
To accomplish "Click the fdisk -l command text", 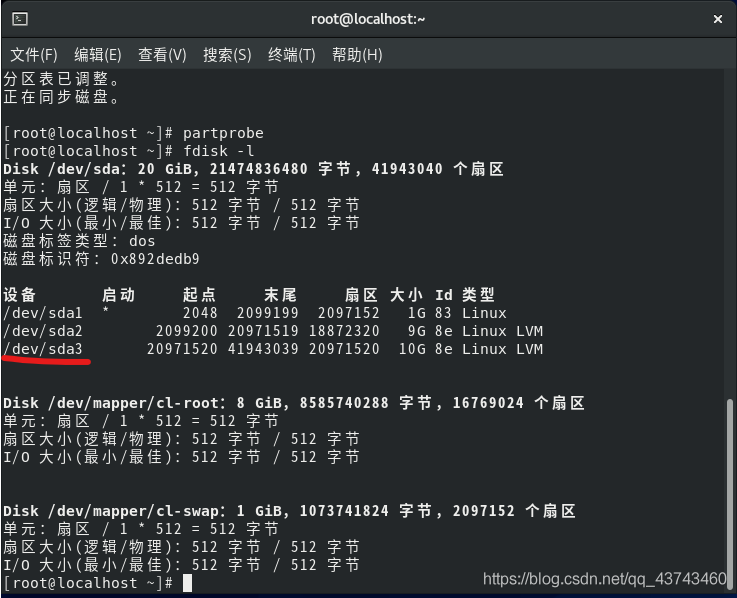I will pos(219,151).
